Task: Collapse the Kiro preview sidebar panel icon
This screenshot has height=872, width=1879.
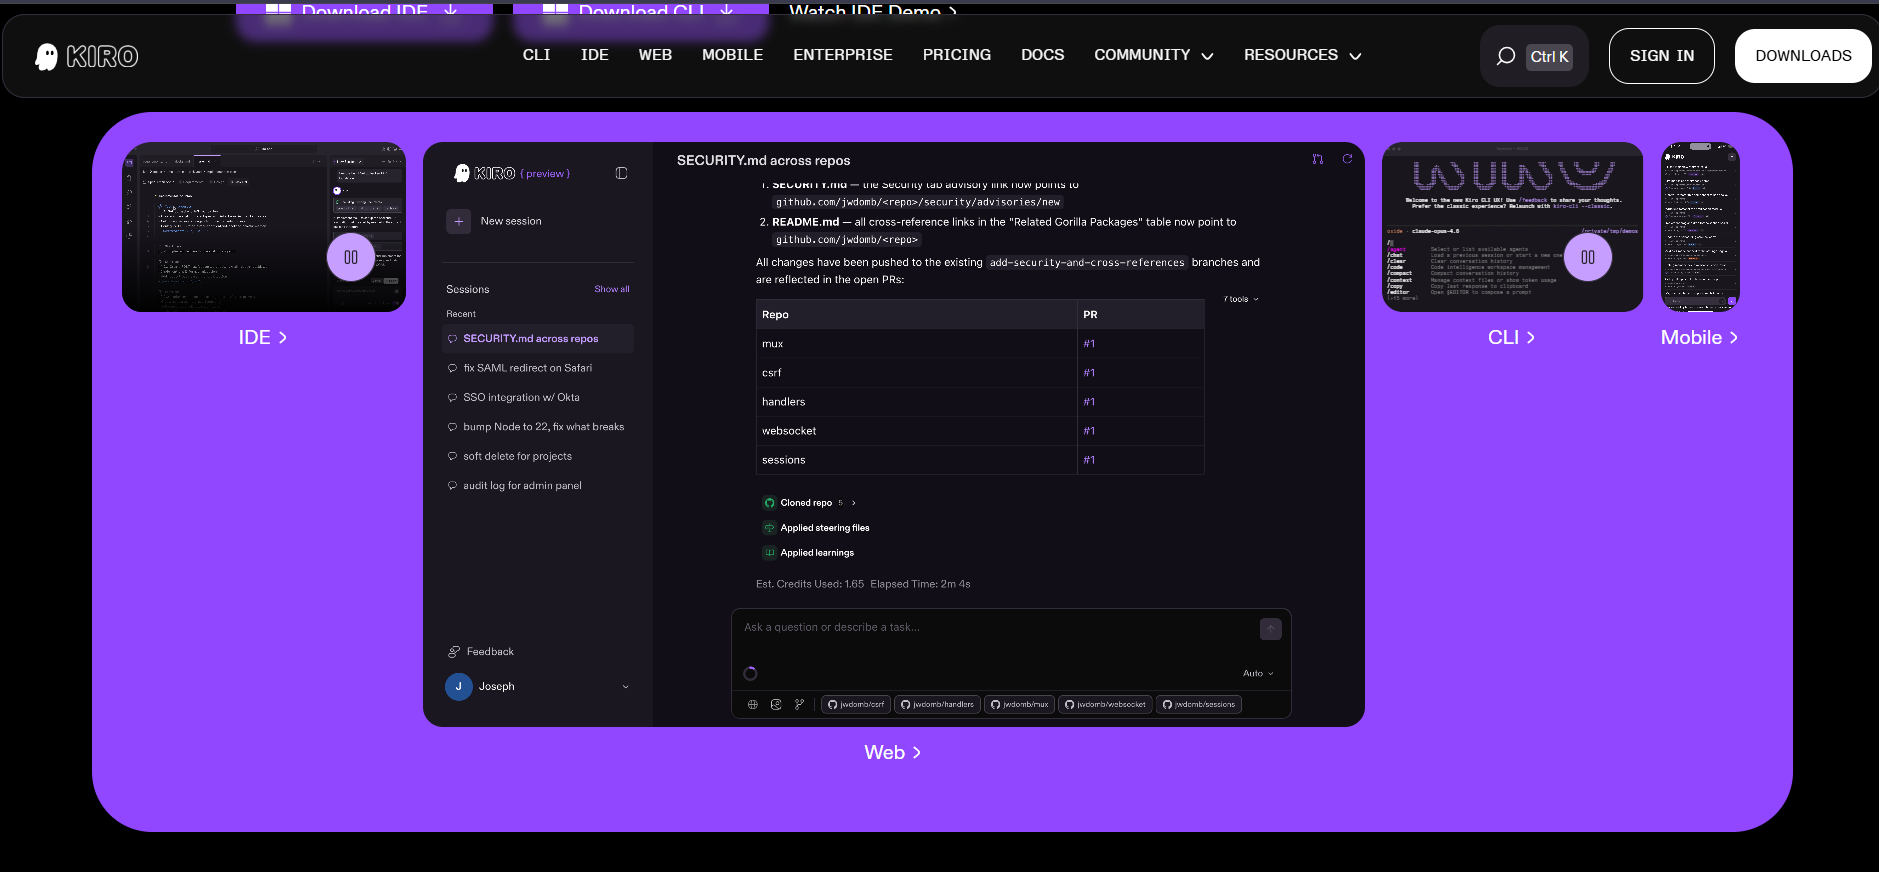Action: [x=621, y=173]
